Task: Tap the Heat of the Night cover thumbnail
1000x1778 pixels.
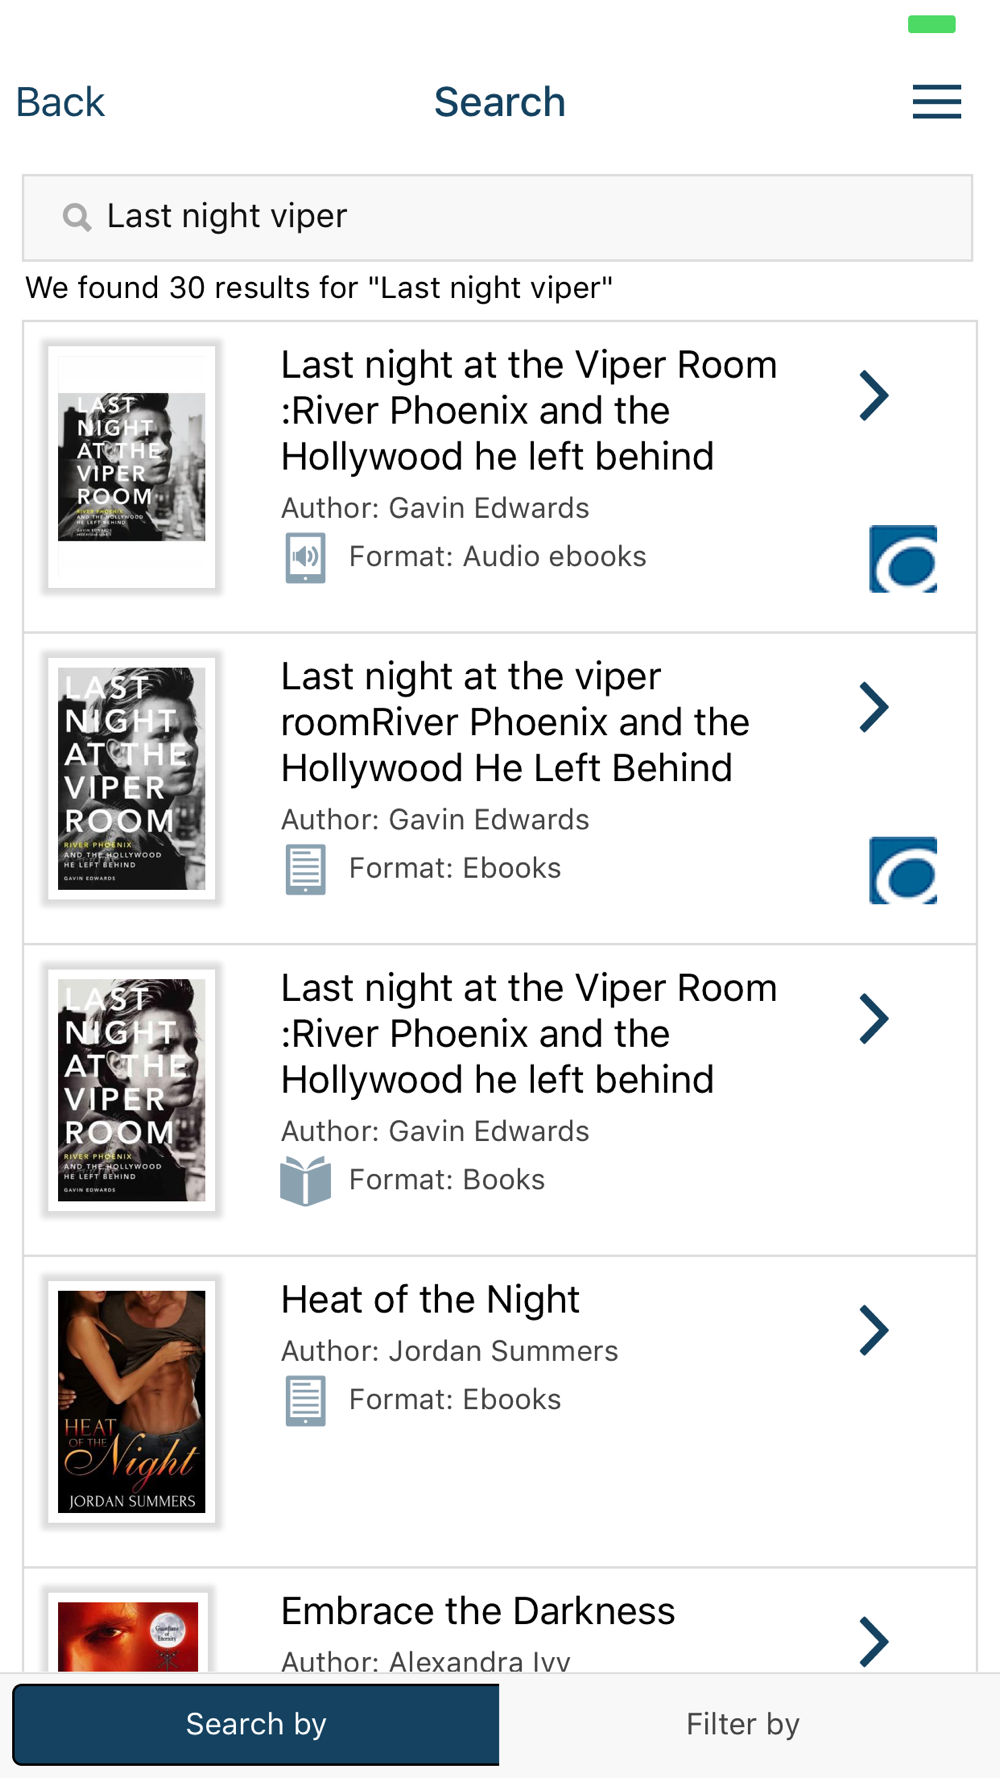Action: click(x=131, y=1401)
